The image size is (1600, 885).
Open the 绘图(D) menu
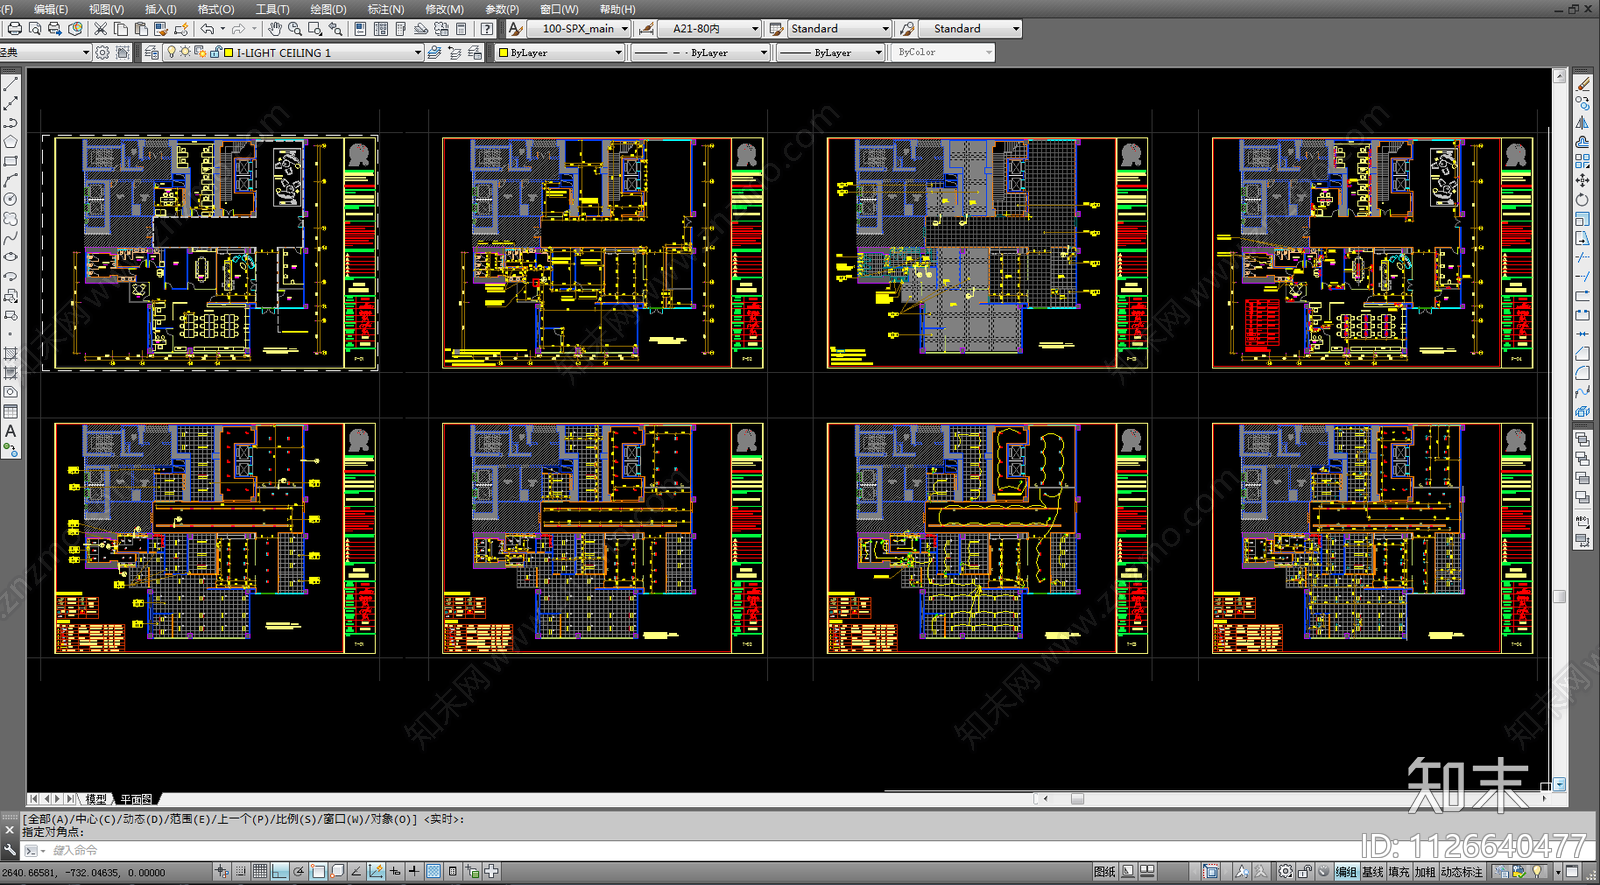click(328, 9)
